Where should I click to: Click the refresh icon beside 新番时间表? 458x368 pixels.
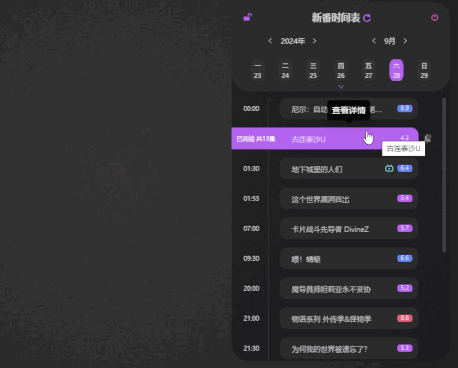(x=367, y=18)
